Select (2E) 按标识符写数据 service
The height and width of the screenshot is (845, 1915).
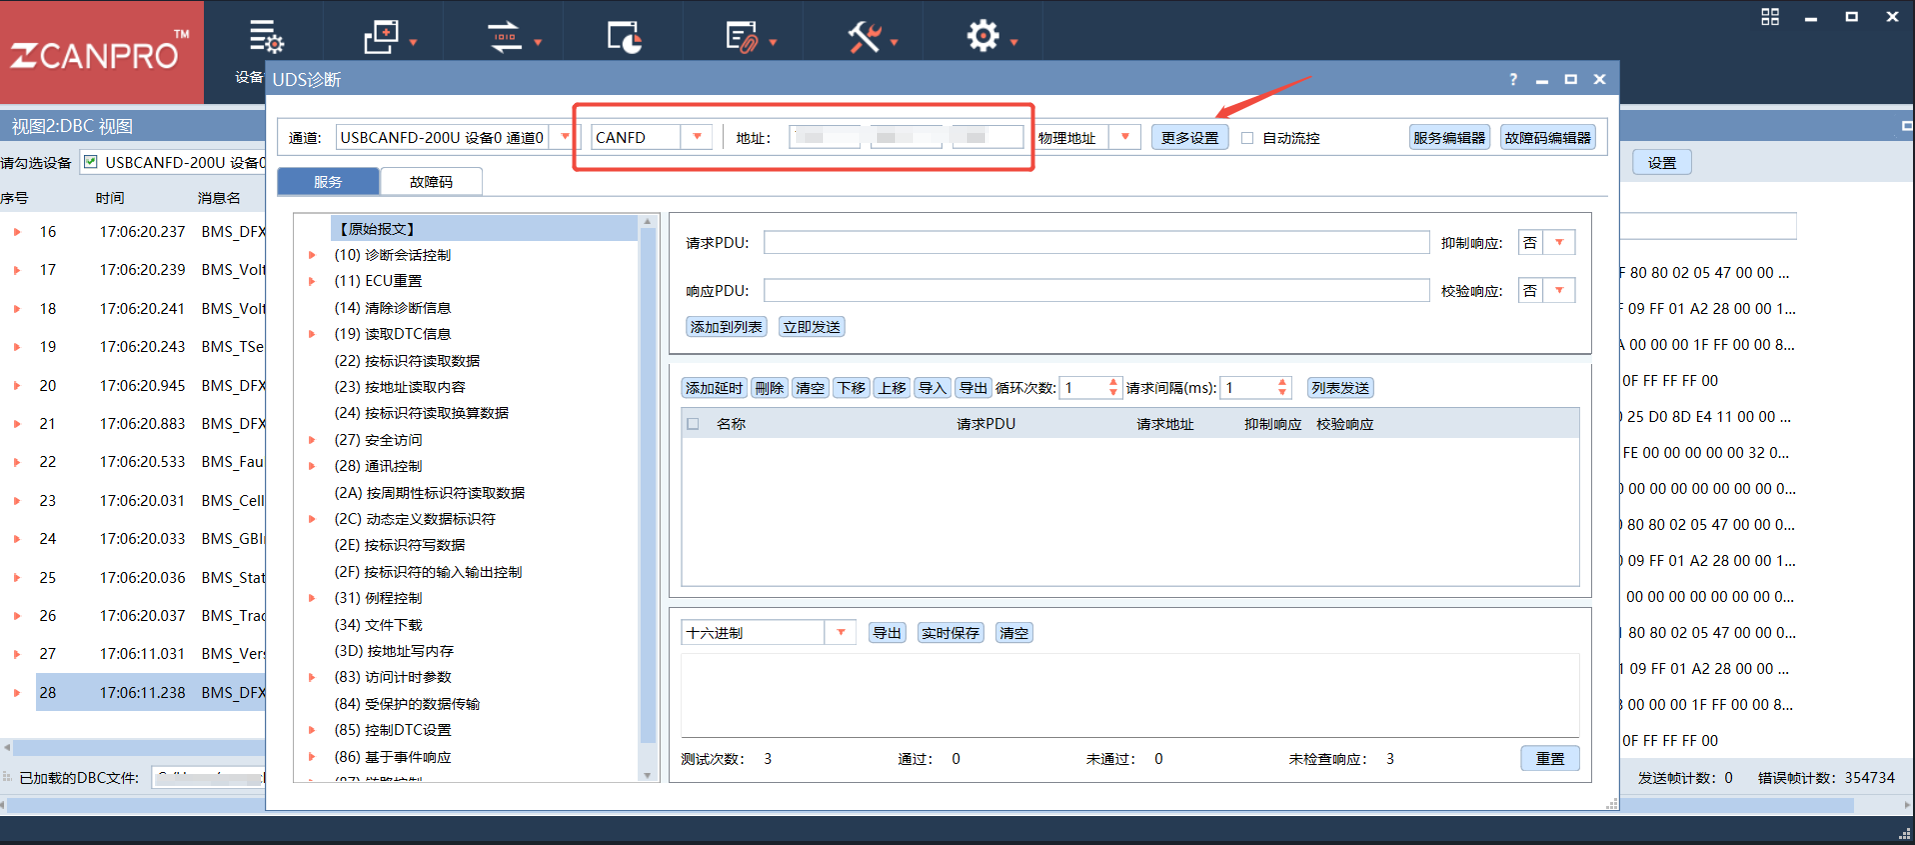coord(399,545)
